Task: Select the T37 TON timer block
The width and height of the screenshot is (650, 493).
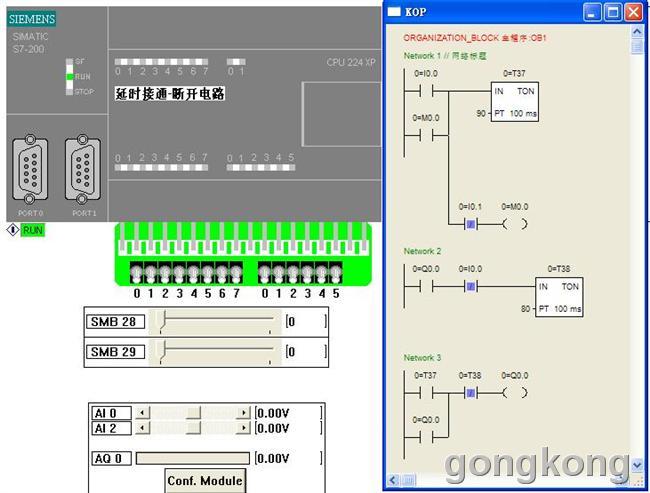Action: pyautogui.click(x=514, y=102)
